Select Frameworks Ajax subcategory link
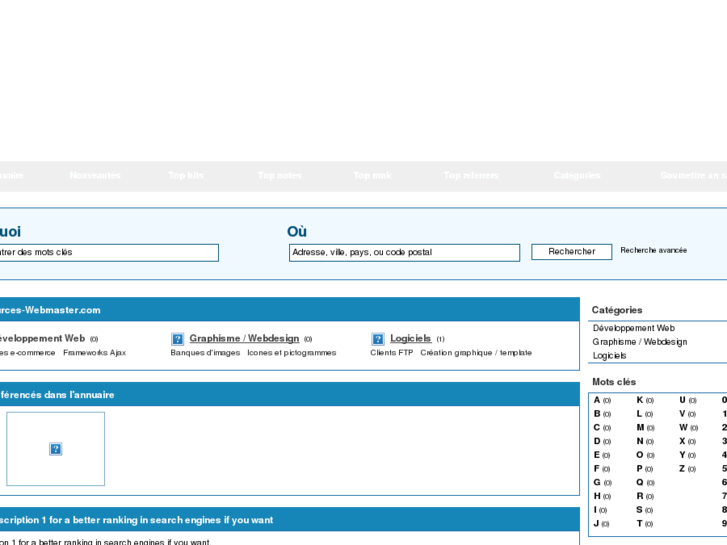This screenshot has width=727, height=545. coord(94,353)
